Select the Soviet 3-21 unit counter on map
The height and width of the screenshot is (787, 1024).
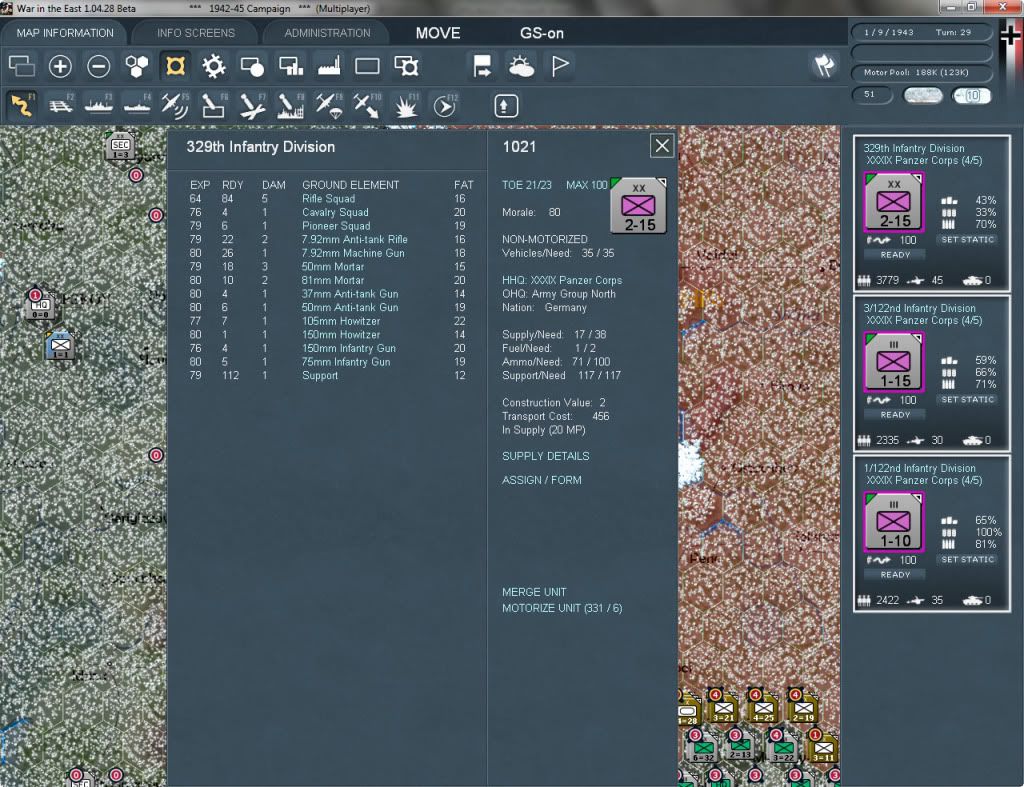click(724, 707)
